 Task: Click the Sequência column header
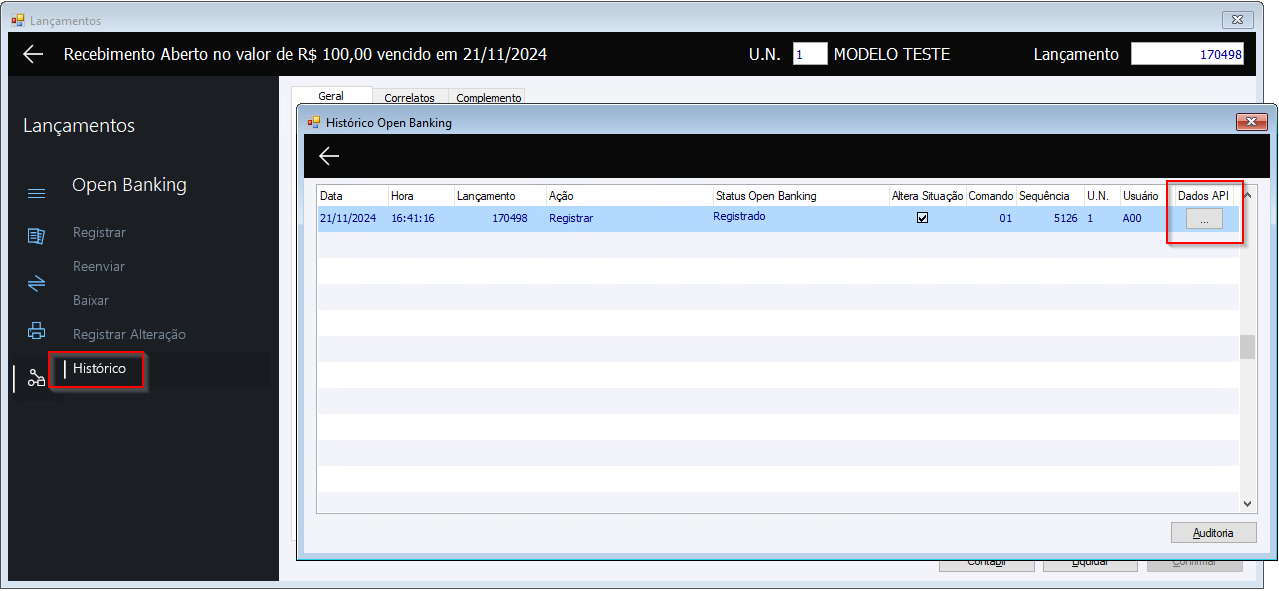click(x=1050, y=196)
